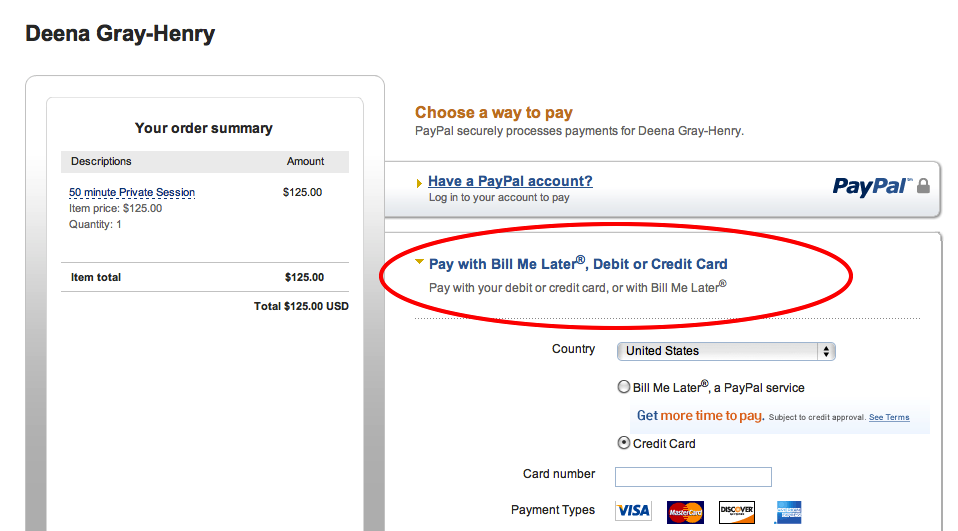Open the See Terms link
The height and width of the screenshot is (531, 958).
pyautogui.click(x=889, y=417)
